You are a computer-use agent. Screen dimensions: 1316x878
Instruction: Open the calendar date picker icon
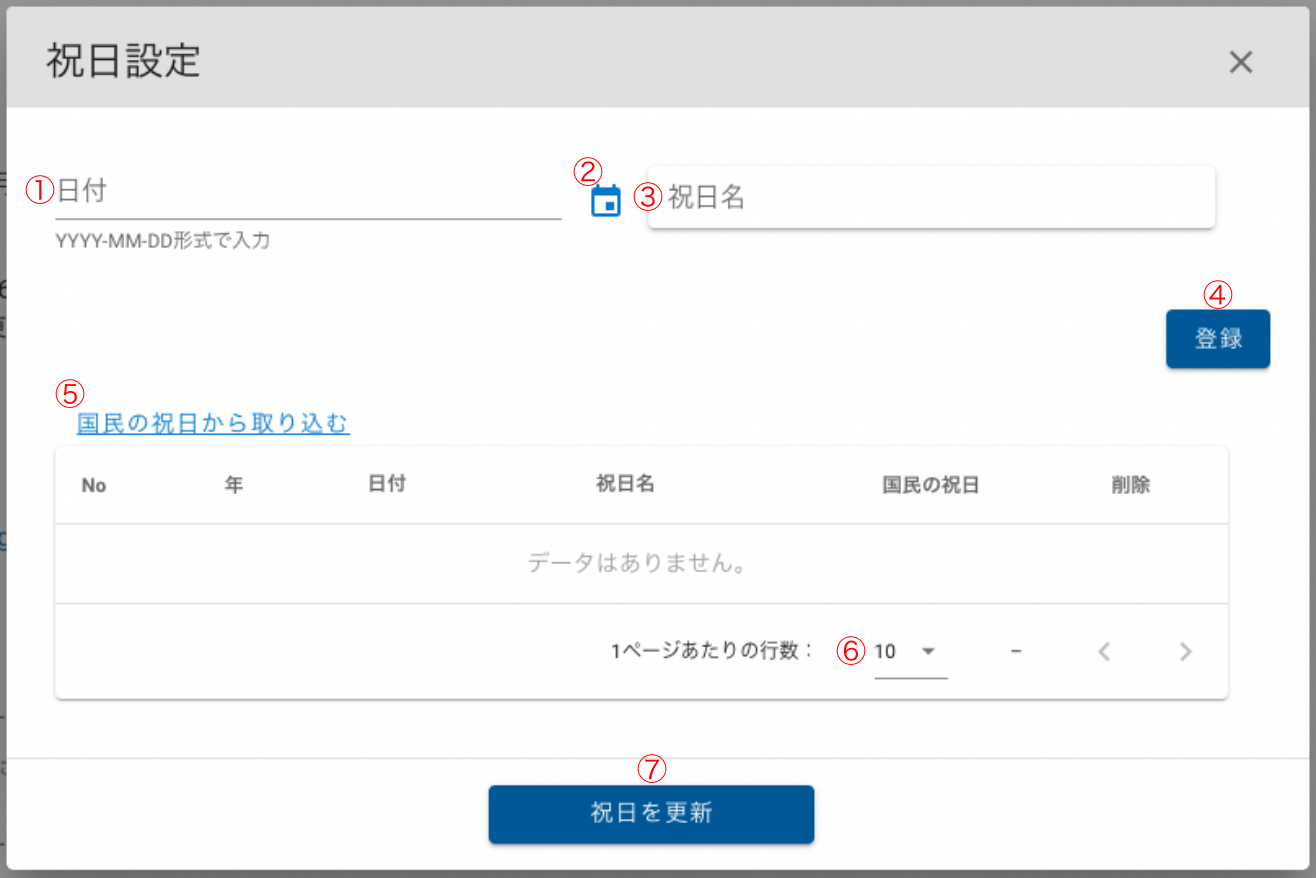click(x=606, y=201)
